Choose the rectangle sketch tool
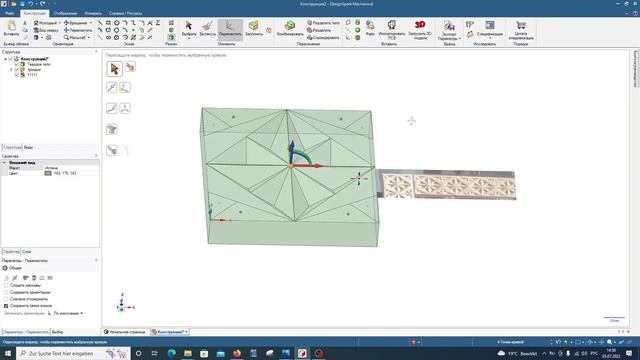640x360 pixels. click(x=108, y=23)
